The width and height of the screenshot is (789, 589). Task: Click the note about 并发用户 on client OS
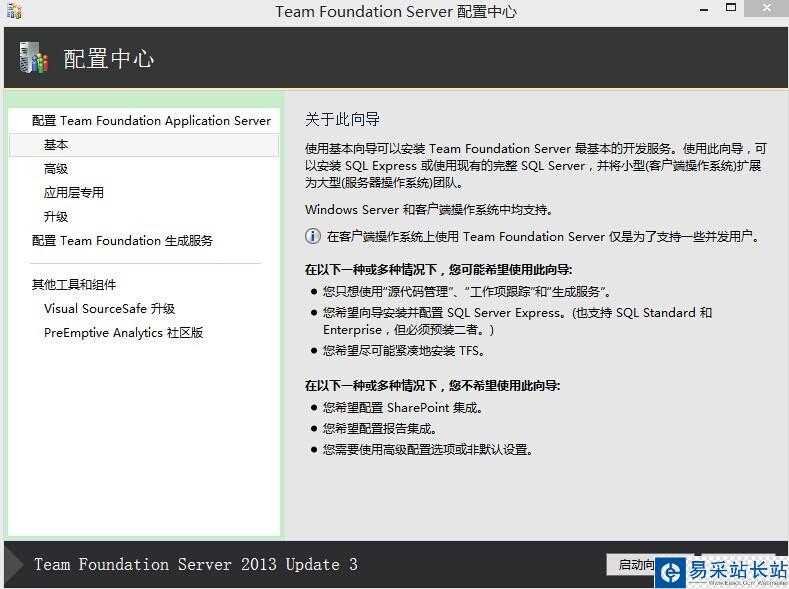543,236
